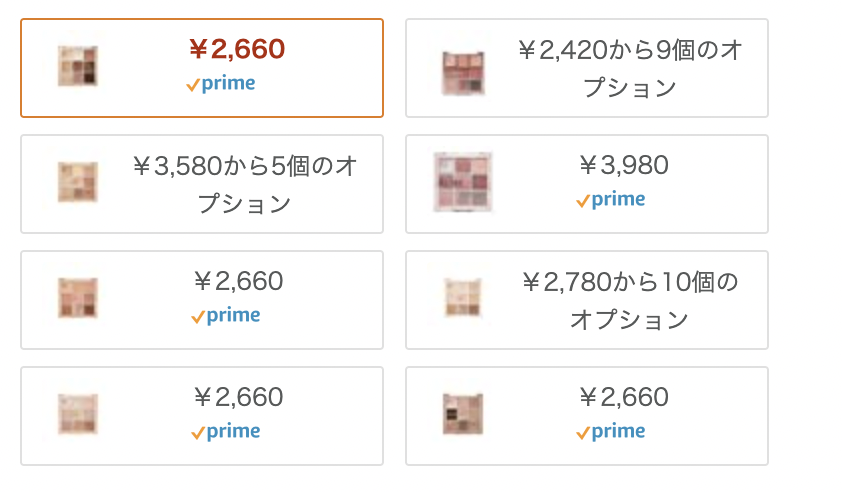This screenshot has height=492, width=842.
Task: Click the palette thumbnail in the orange-bordered selected option
Action: click(78, 66)
